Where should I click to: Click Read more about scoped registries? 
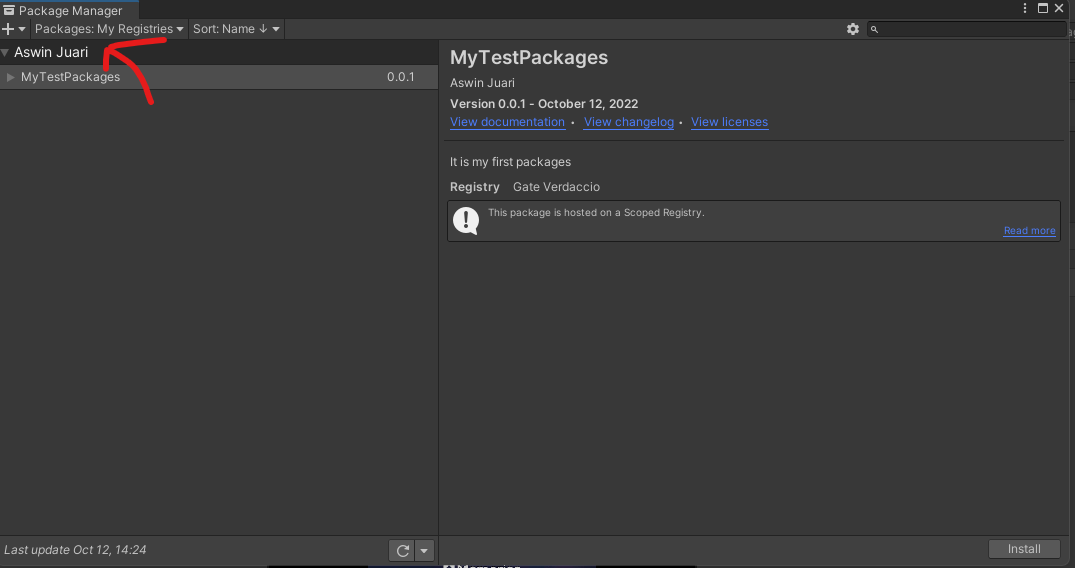click(1029, 231)
